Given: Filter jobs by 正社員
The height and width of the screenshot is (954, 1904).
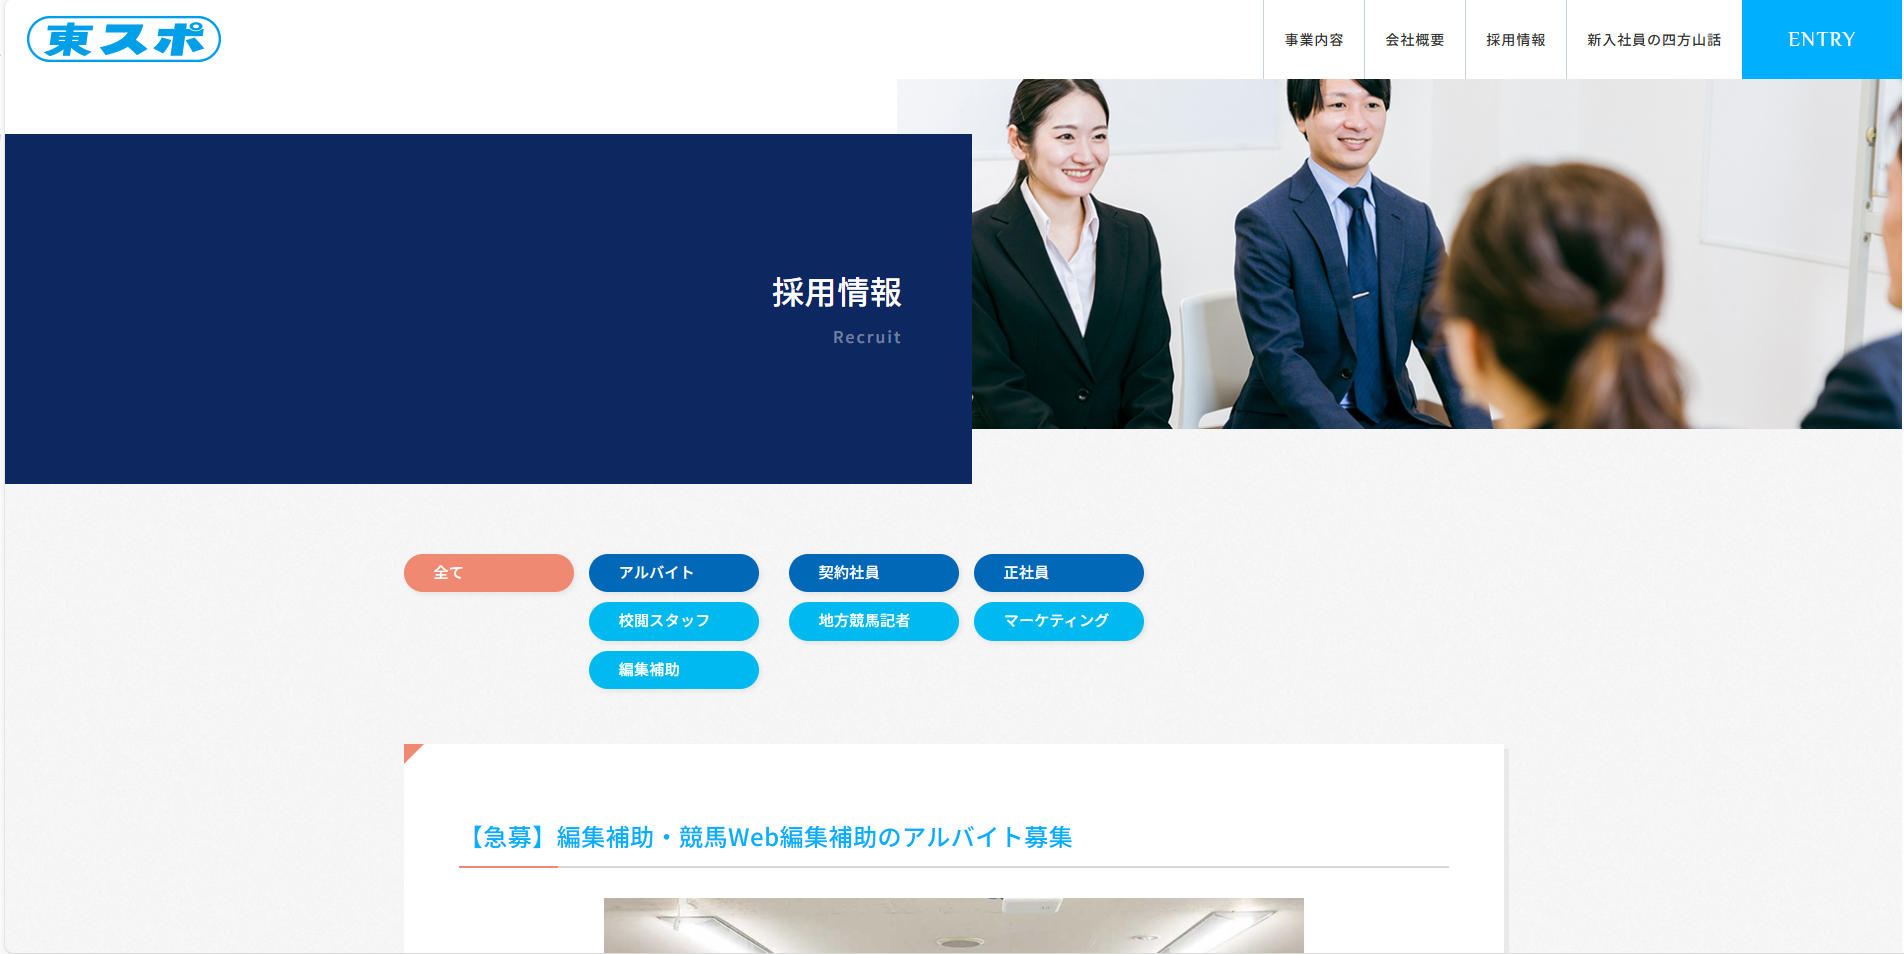Looking at the screenshot, I should (x=1058, y=573).
